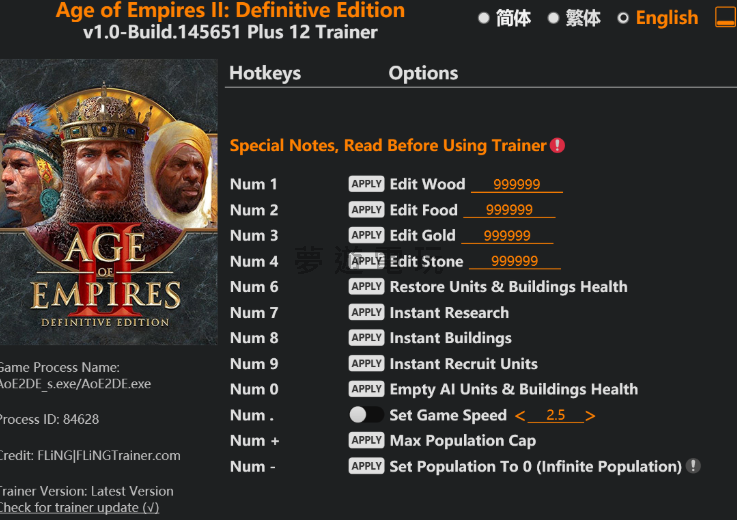Screen dimensions: 737x520
Task: Apply Edit Stone cheat
Action: (x=366, y=261)
